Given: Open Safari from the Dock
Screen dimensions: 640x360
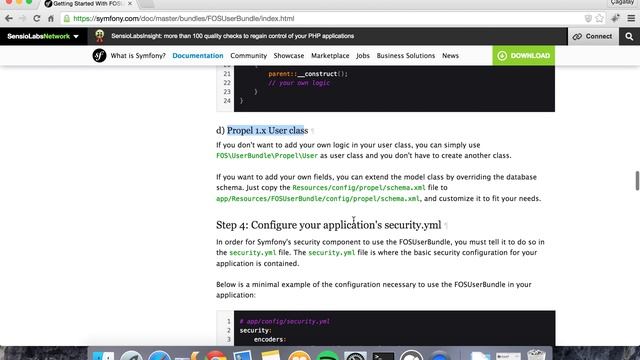Looking at the screenshot, I should point(160,355).
